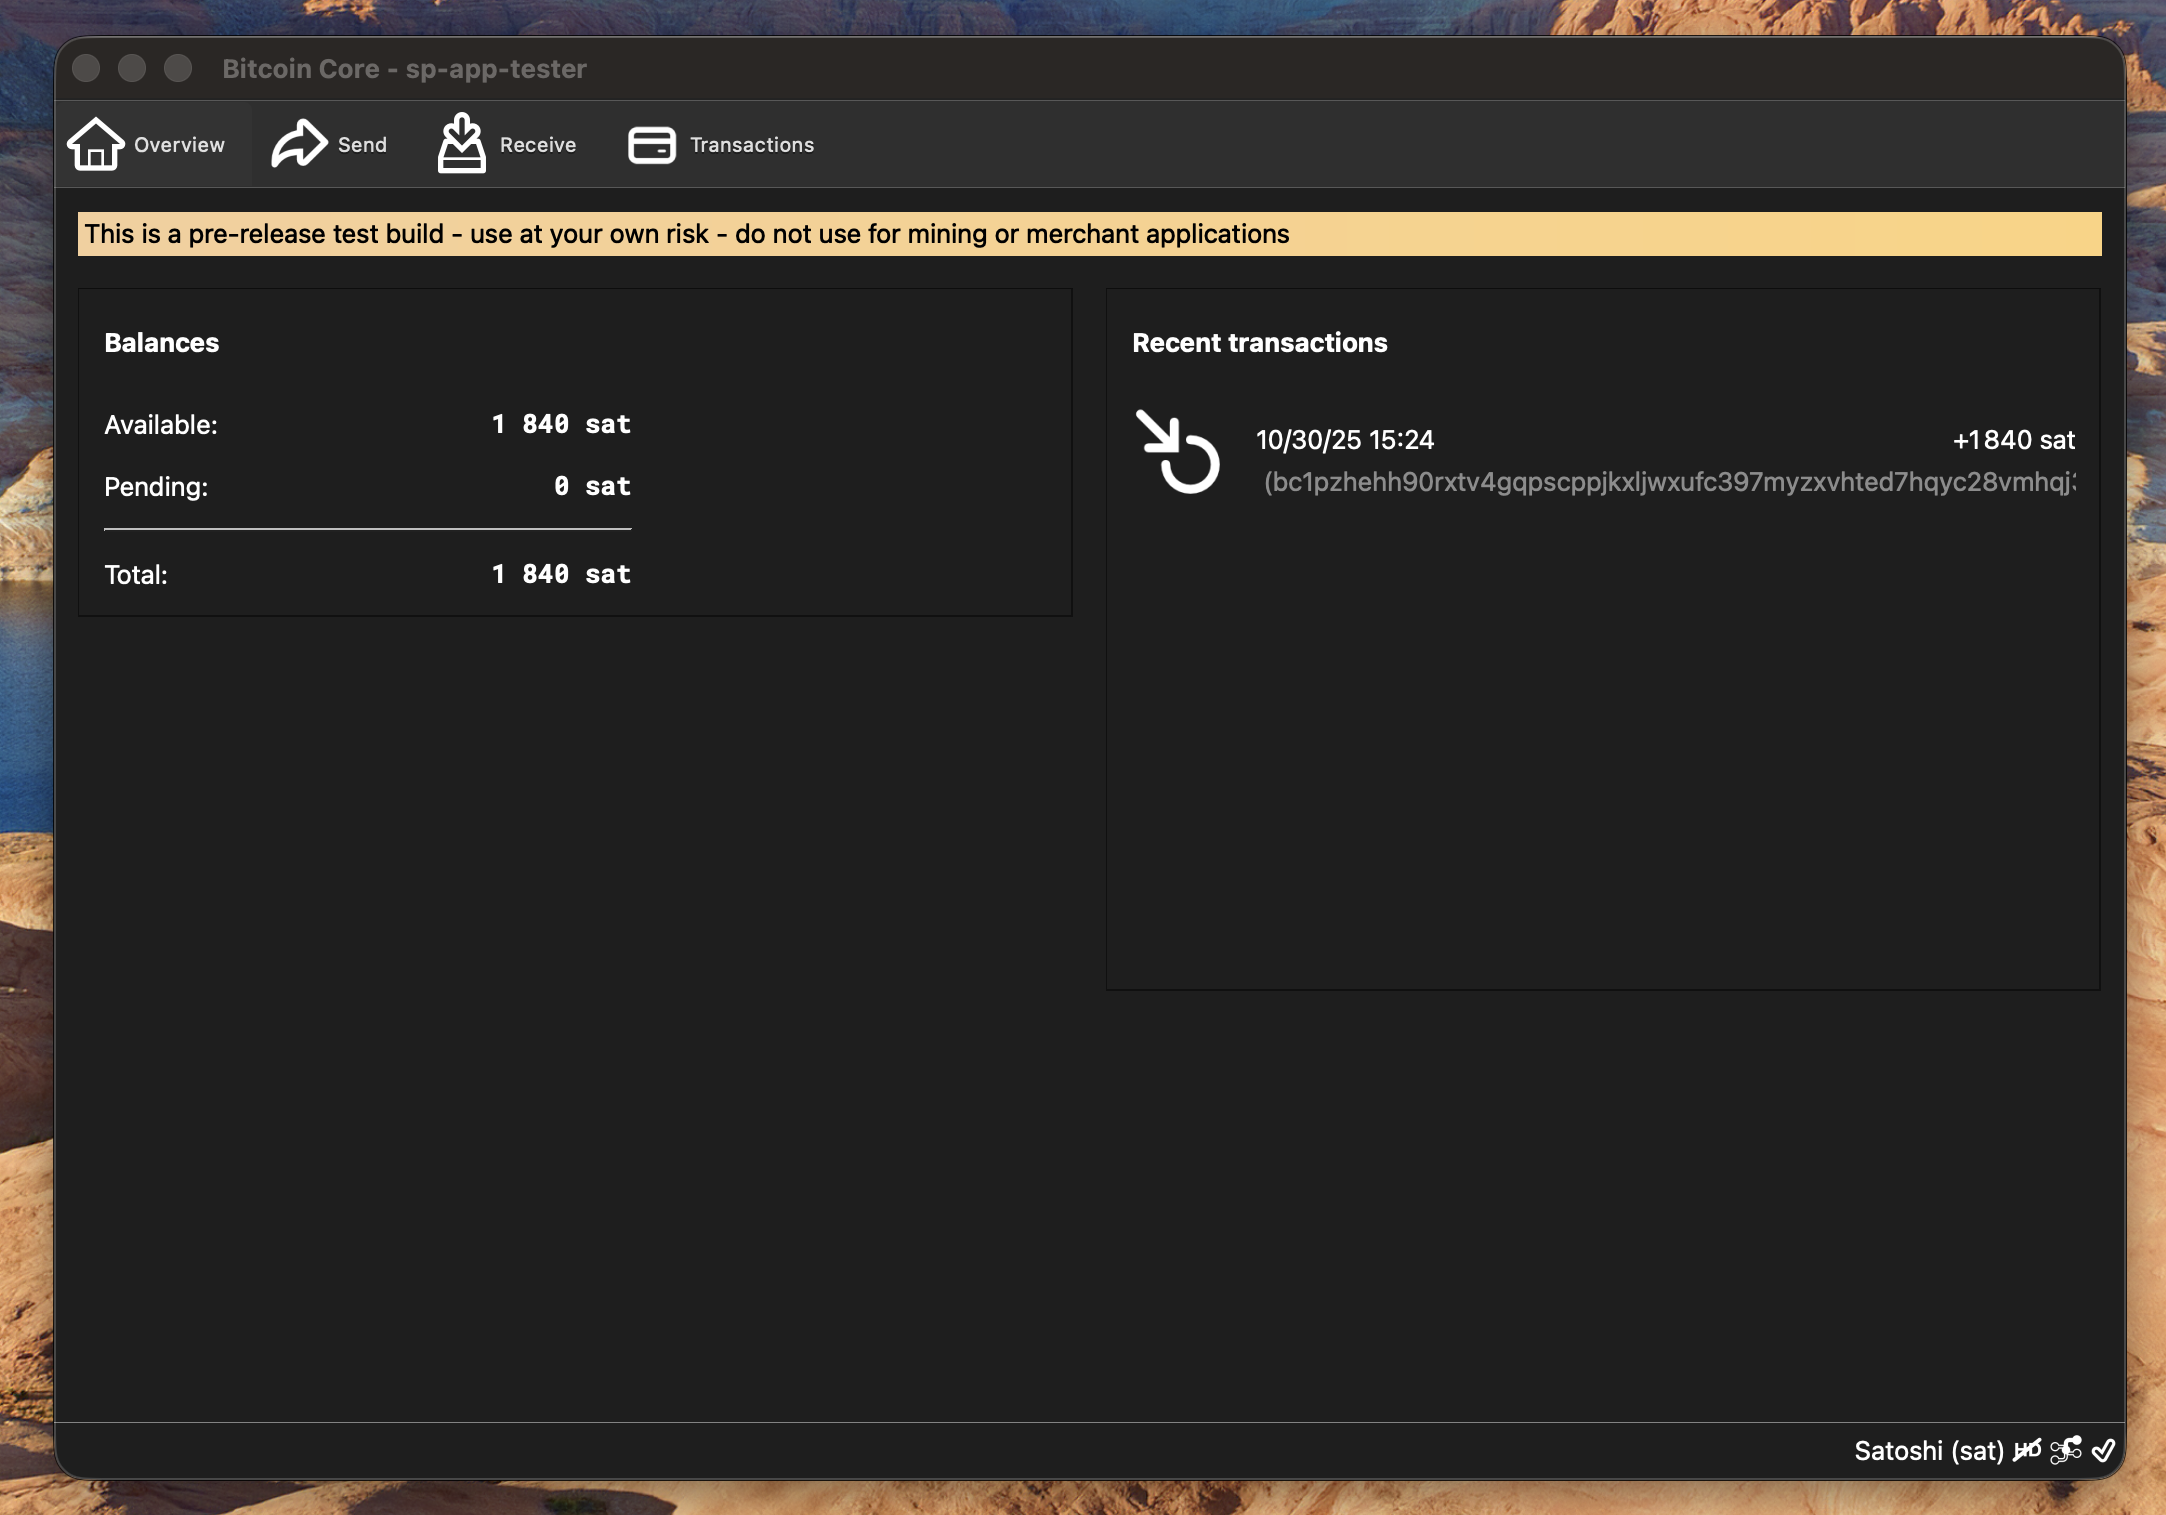Open the Transactions tab label
Screen dimensions: 2166x1515
(752, 145)
